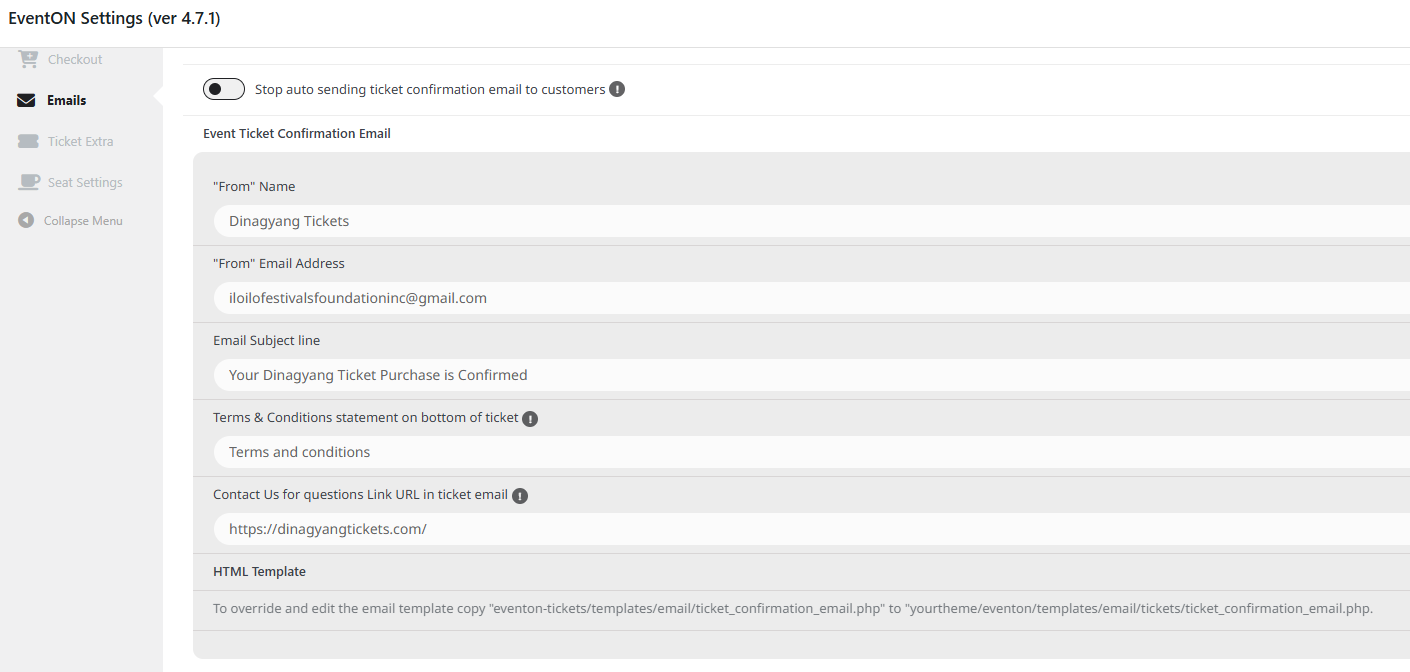Click the Email Subject line field
Viewport: 1410px width, 672px height.
[x=812, y=375]
